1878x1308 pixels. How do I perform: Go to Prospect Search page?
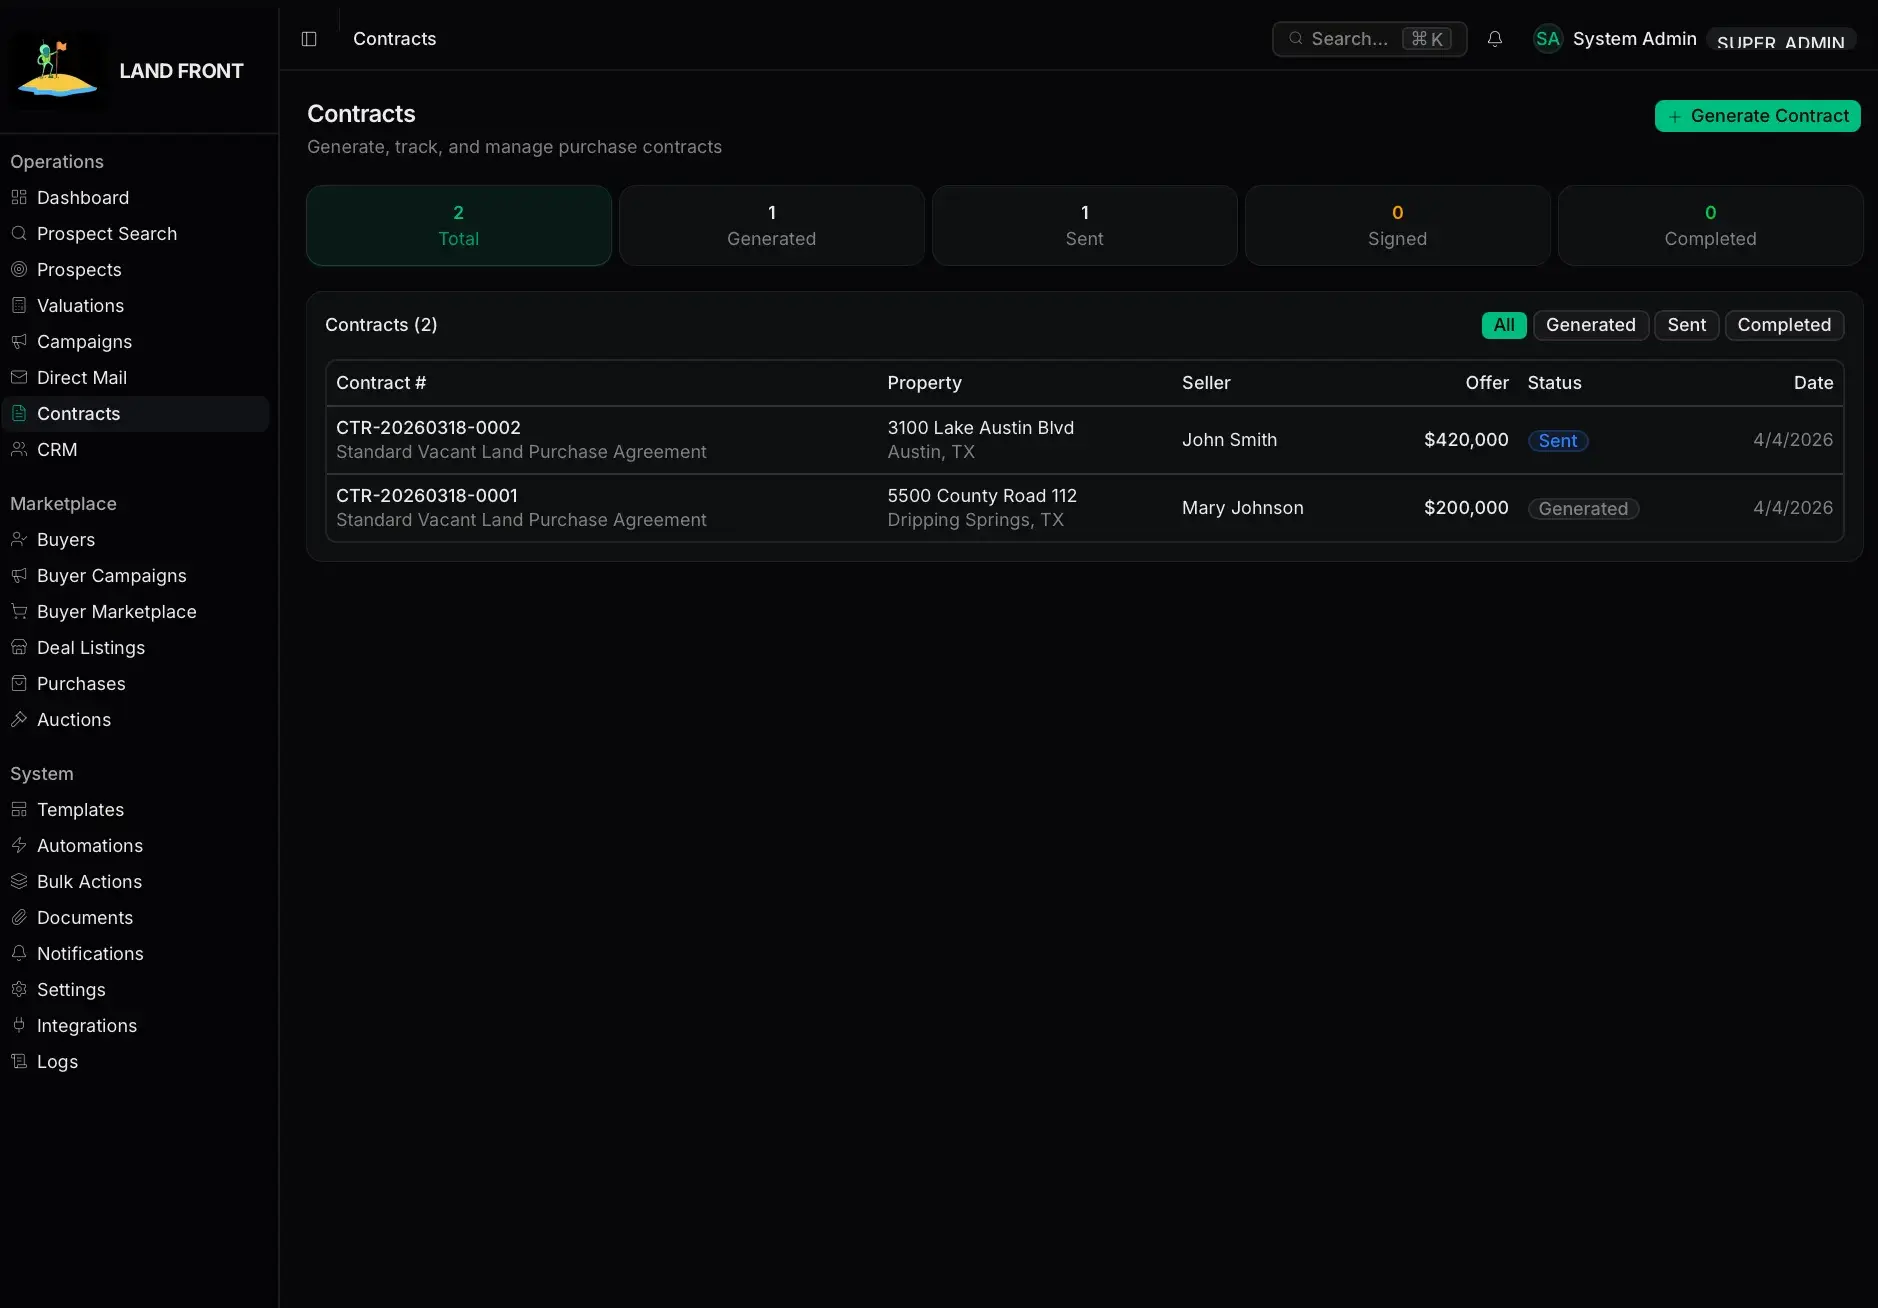(135, 233)
